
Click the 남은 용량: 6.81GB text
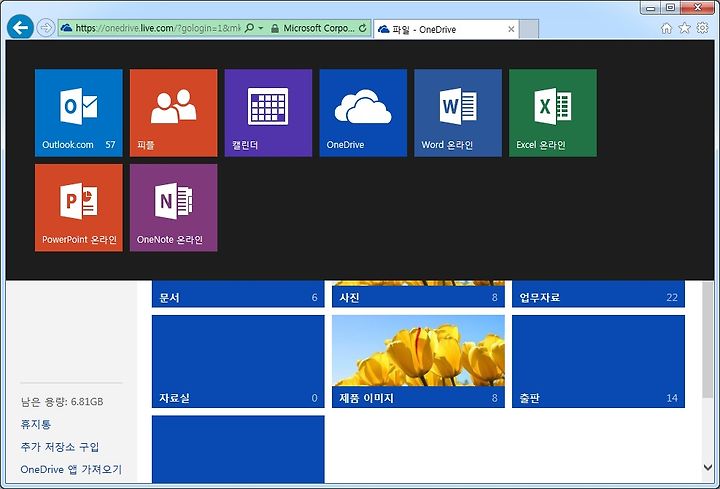click(x=62, y=402)
